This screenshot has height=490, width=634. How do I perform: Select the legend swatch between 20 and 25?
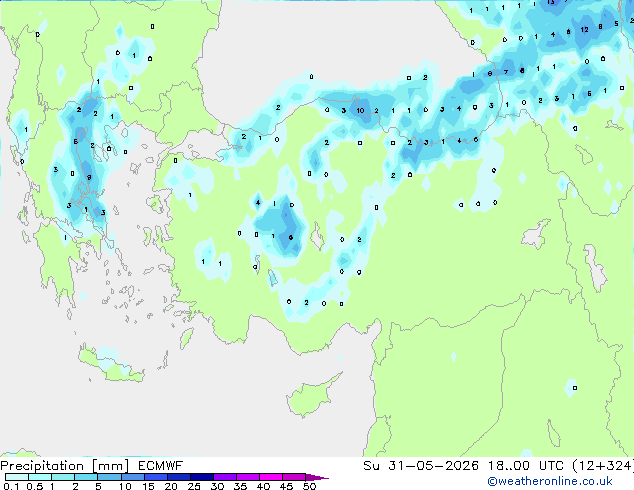pos(179,477)
